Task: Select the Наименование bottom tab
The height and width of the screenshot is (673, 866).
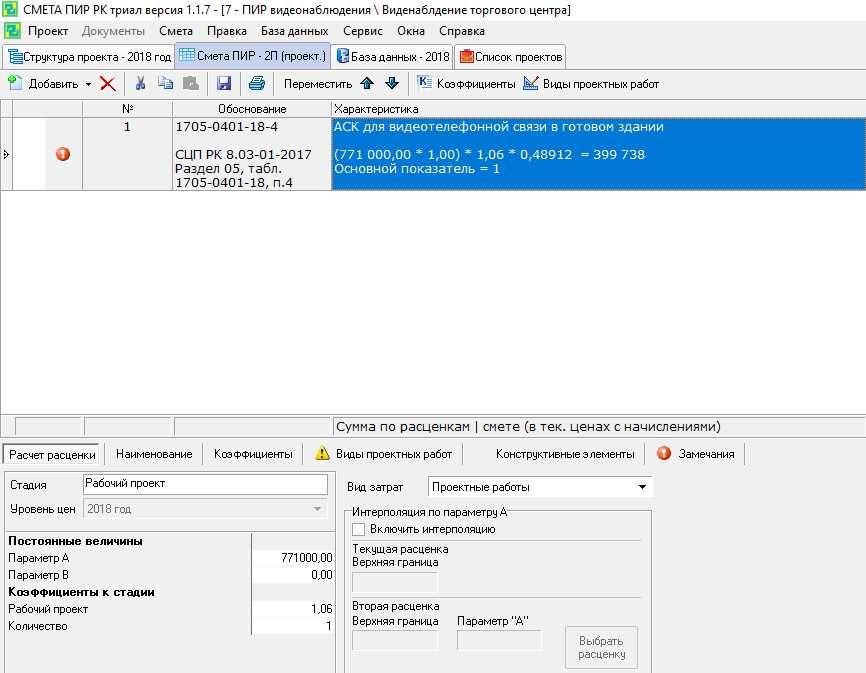Action: (x=154, y=454)
